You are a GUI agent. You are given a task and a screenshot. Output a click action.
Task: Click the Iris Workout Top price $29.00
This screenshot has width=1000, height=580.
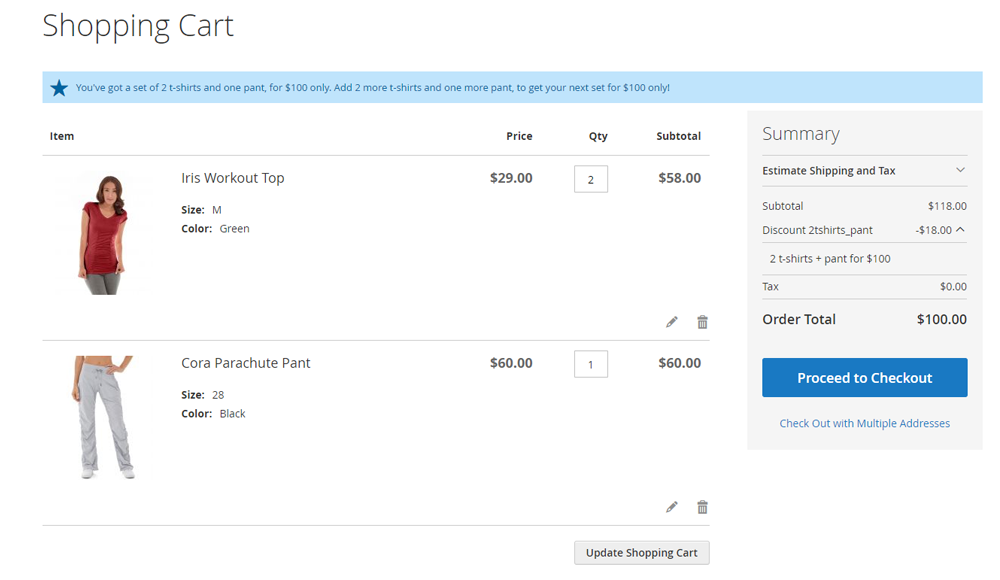coord(511,178)
